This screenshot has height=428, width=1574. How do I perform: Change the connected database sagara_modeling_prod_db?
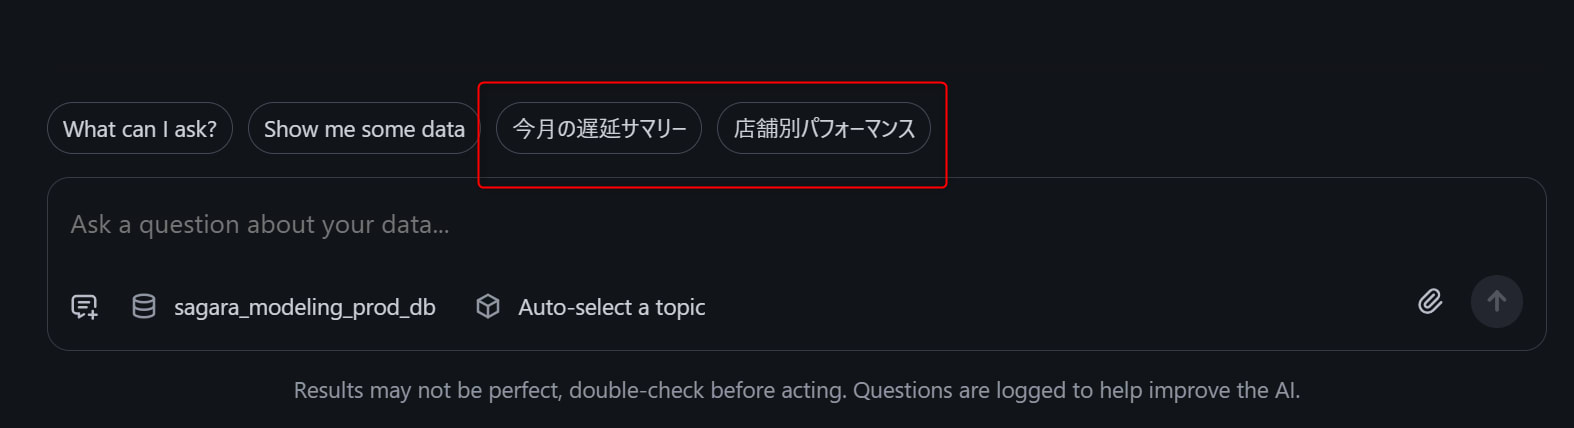pos(304,307)
